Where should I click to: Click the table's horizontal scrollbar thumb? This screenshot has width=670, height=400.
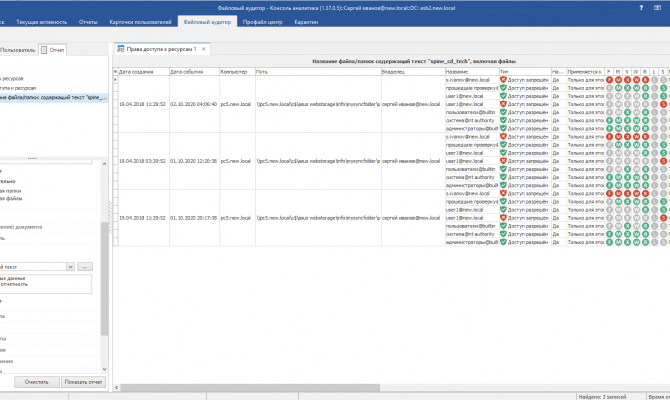coord(250,388)
